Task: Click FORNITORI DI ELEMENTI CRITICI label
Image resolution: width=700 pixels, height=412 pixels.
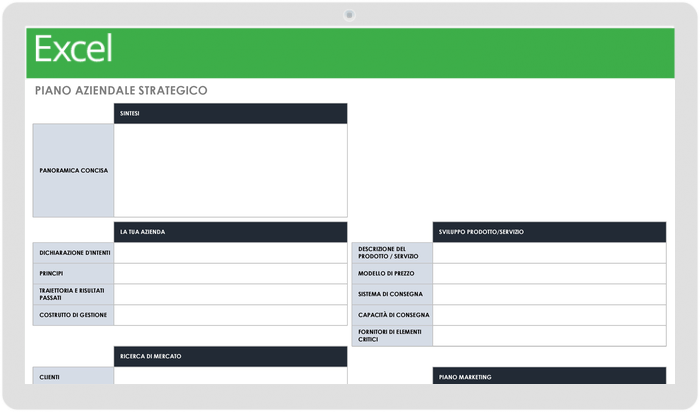Action: point(392,336)
